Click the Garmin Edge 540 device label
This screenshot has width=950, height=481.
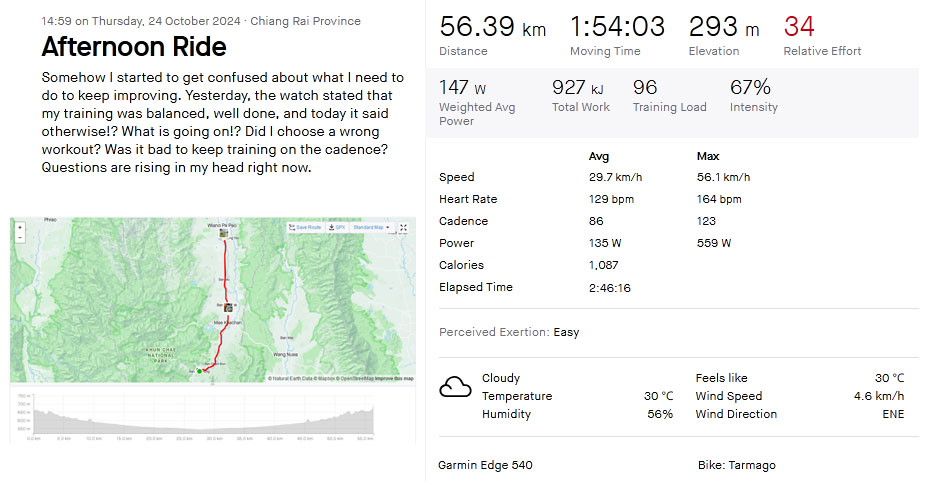click(x=485, y=465)
